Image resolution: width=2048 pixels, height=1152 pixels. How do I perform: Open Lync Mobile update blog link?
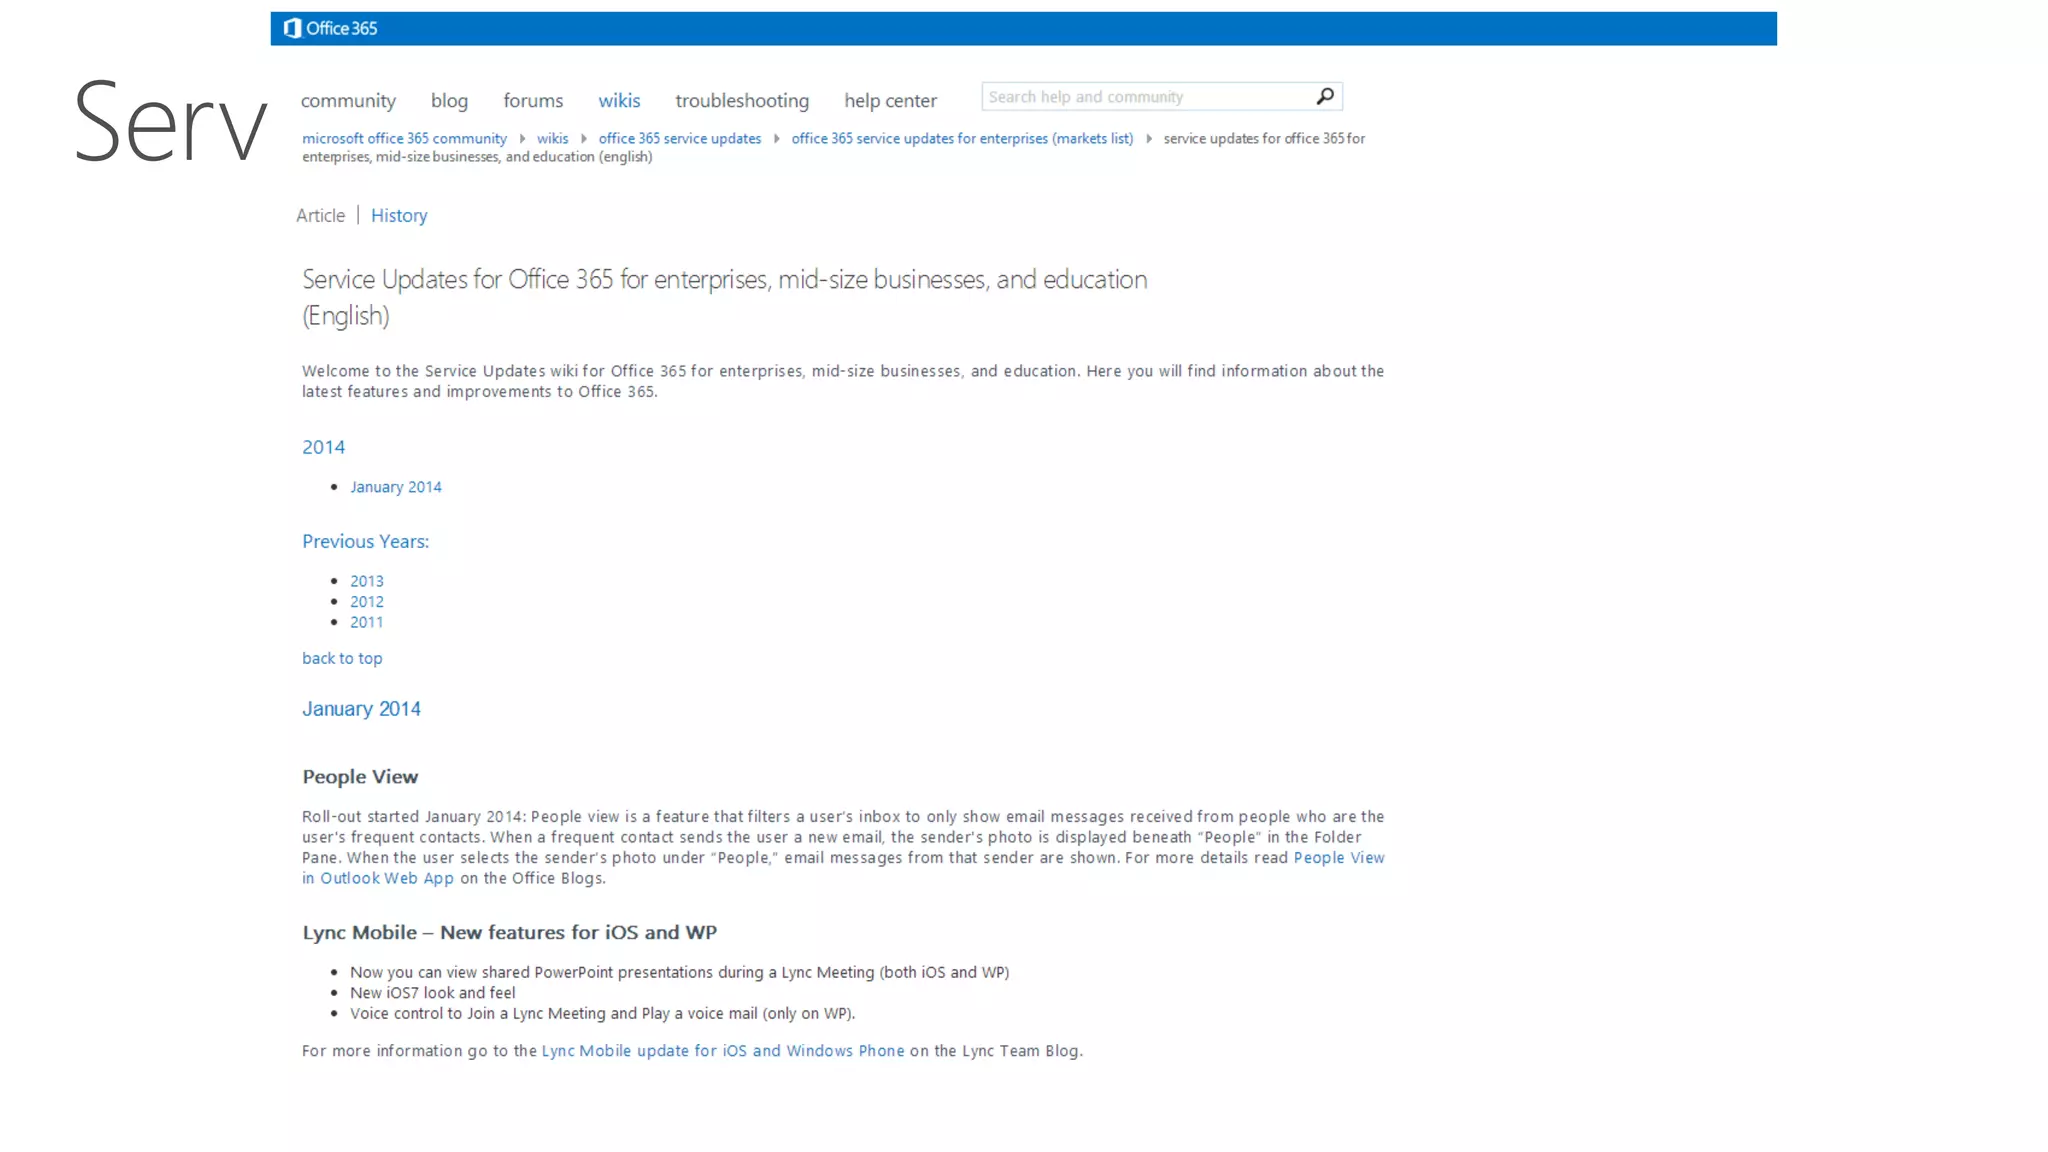(722, 1050)
